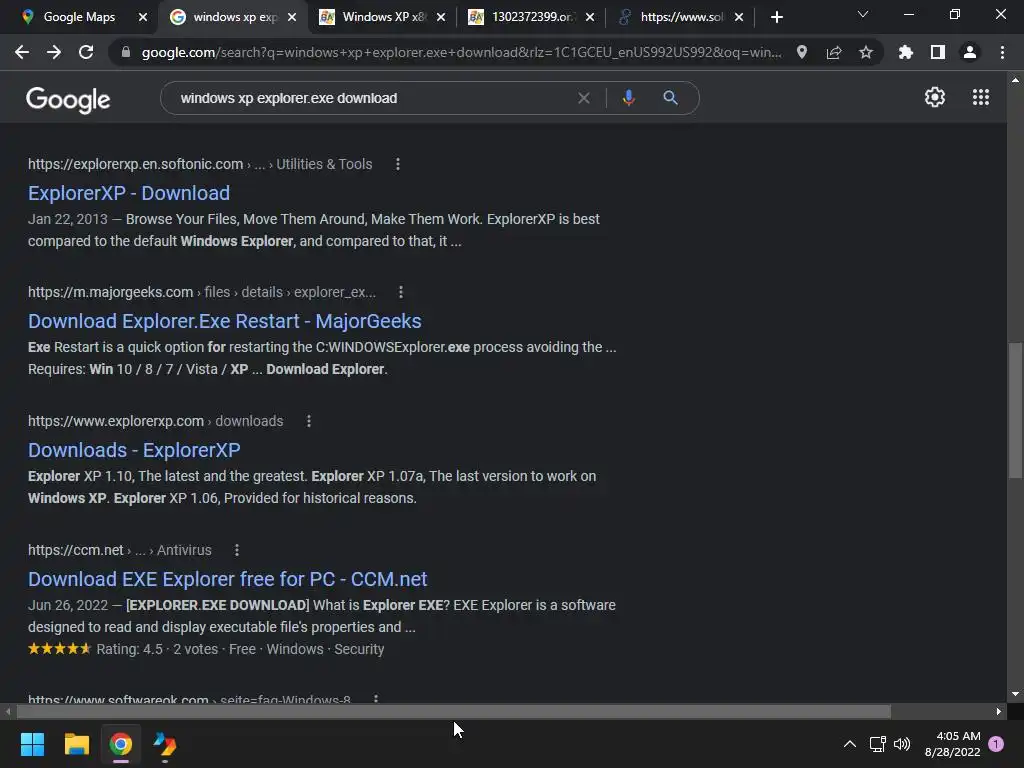This screenshot has width=1024, height=768.
Task: Open volume control tray icon
Action: (902, 744)
